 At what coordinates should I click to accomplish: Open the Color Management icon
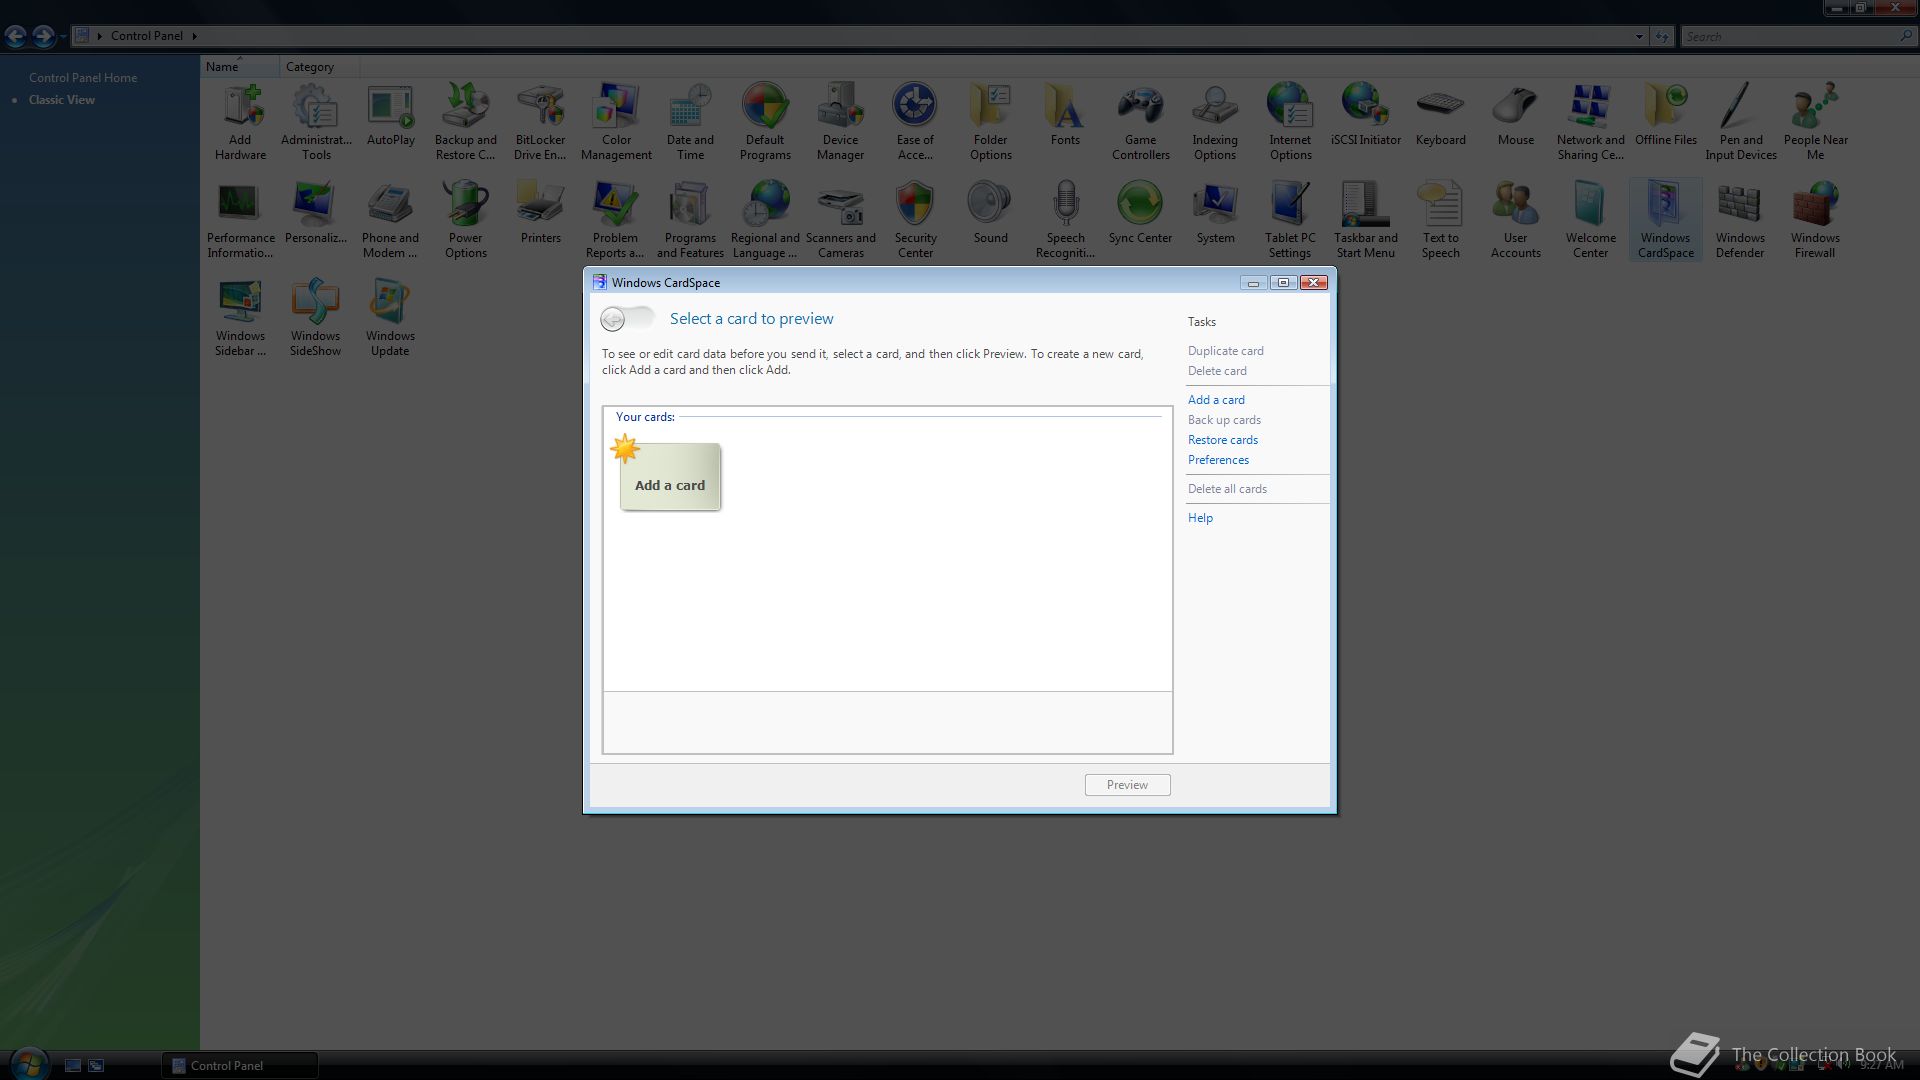616,122
